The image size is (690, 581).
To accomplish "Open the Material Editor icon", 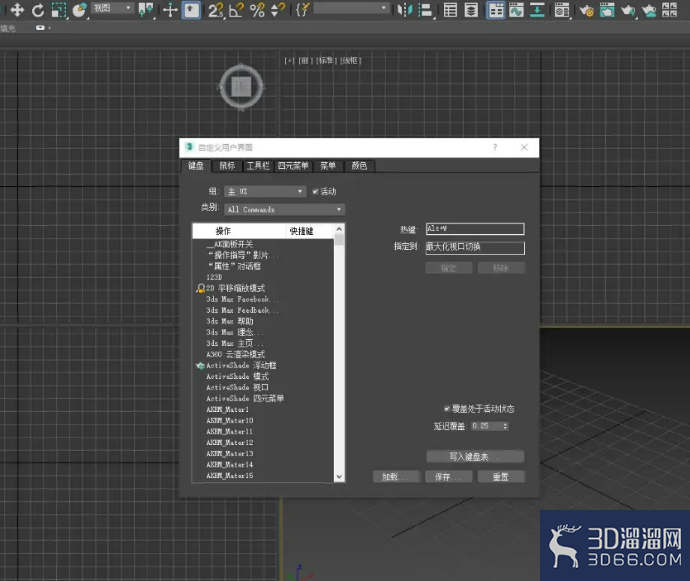I will tap(562, 10).
